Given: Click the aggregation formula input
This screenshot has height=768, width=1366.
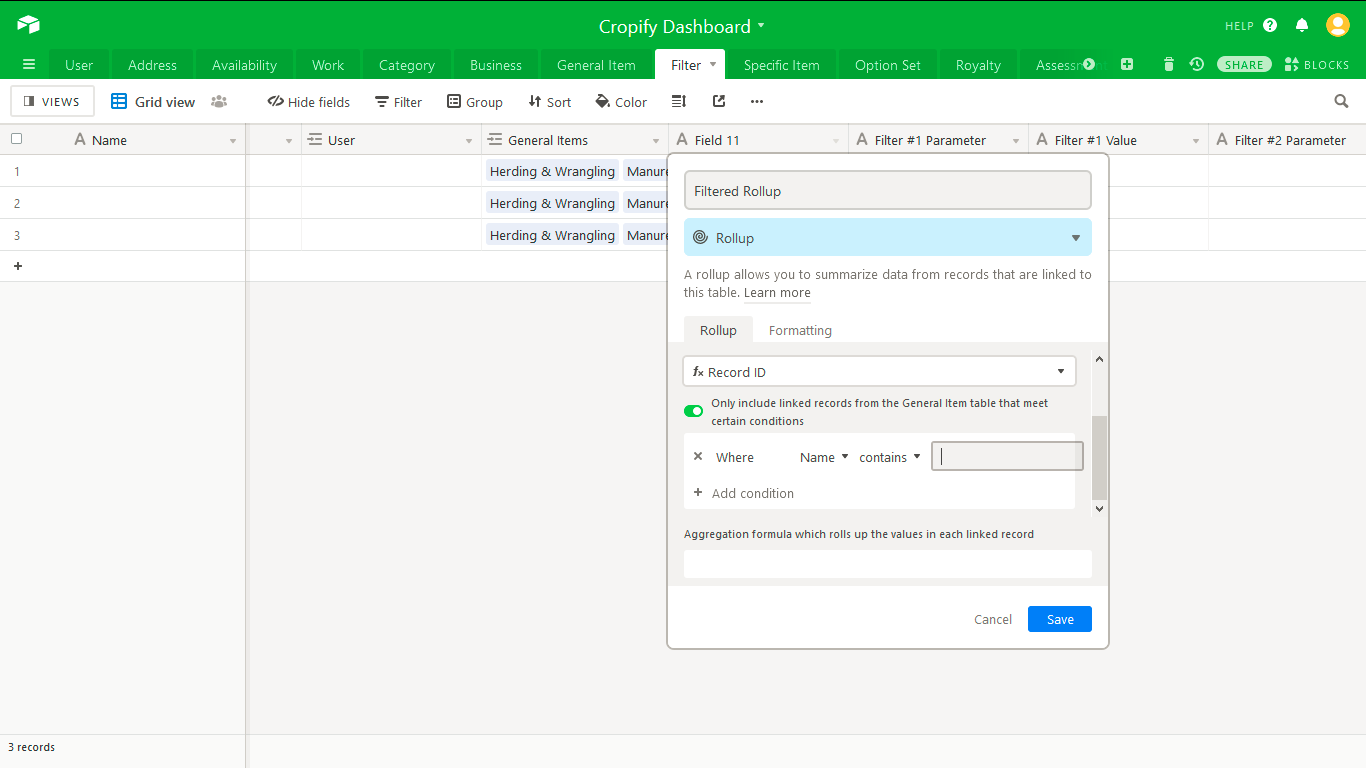Looking at the screenshot, I should (888, 564).
